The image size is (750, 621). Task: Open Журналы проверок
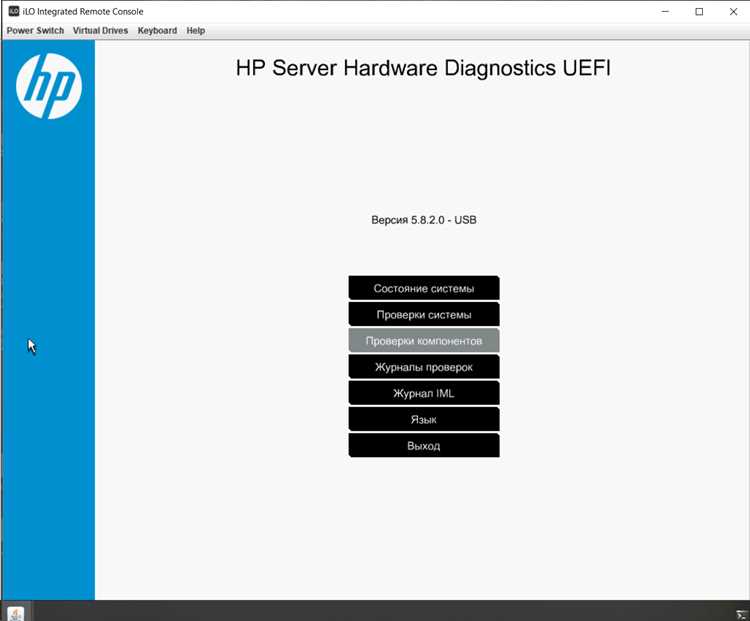click(424, 367)
